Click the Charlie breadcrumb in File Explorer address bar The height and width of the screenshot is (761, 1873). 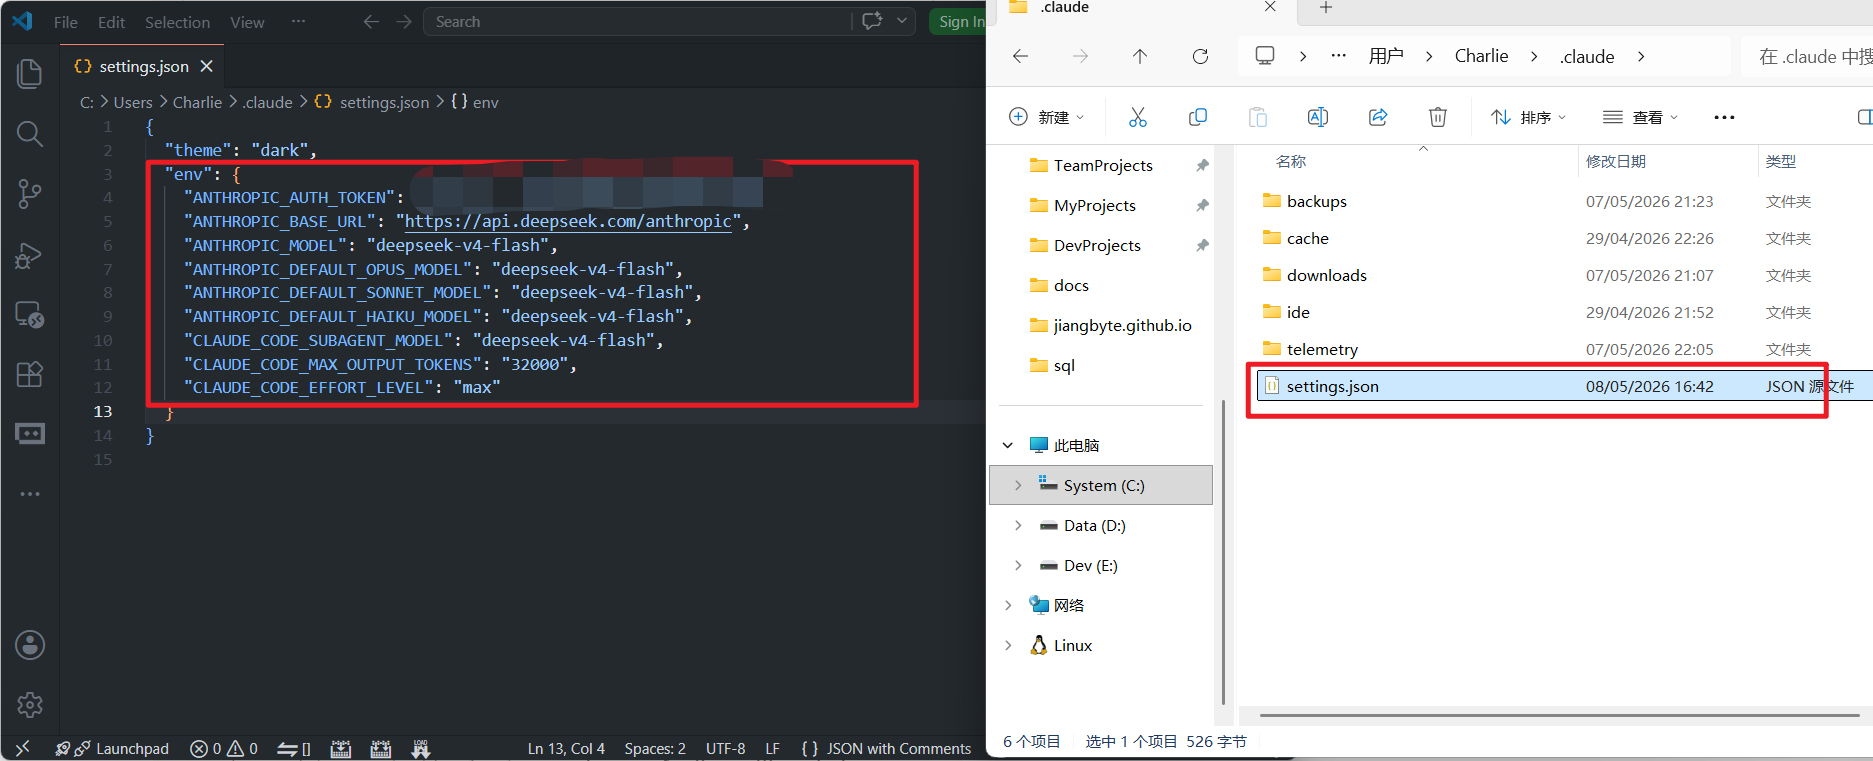[1481, 56]
